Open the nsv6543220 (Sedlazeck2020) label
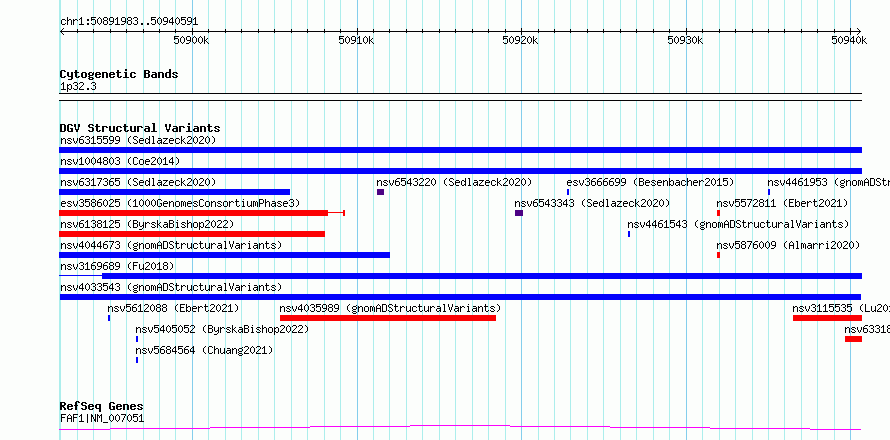890x440 pixels. point(454,182)
